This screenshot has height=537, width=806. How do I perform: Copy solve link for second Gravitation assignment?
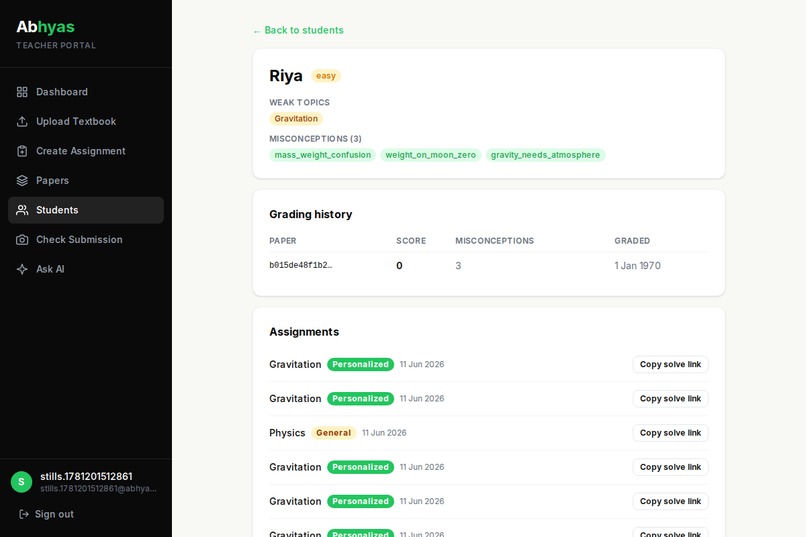pos(670,399)
